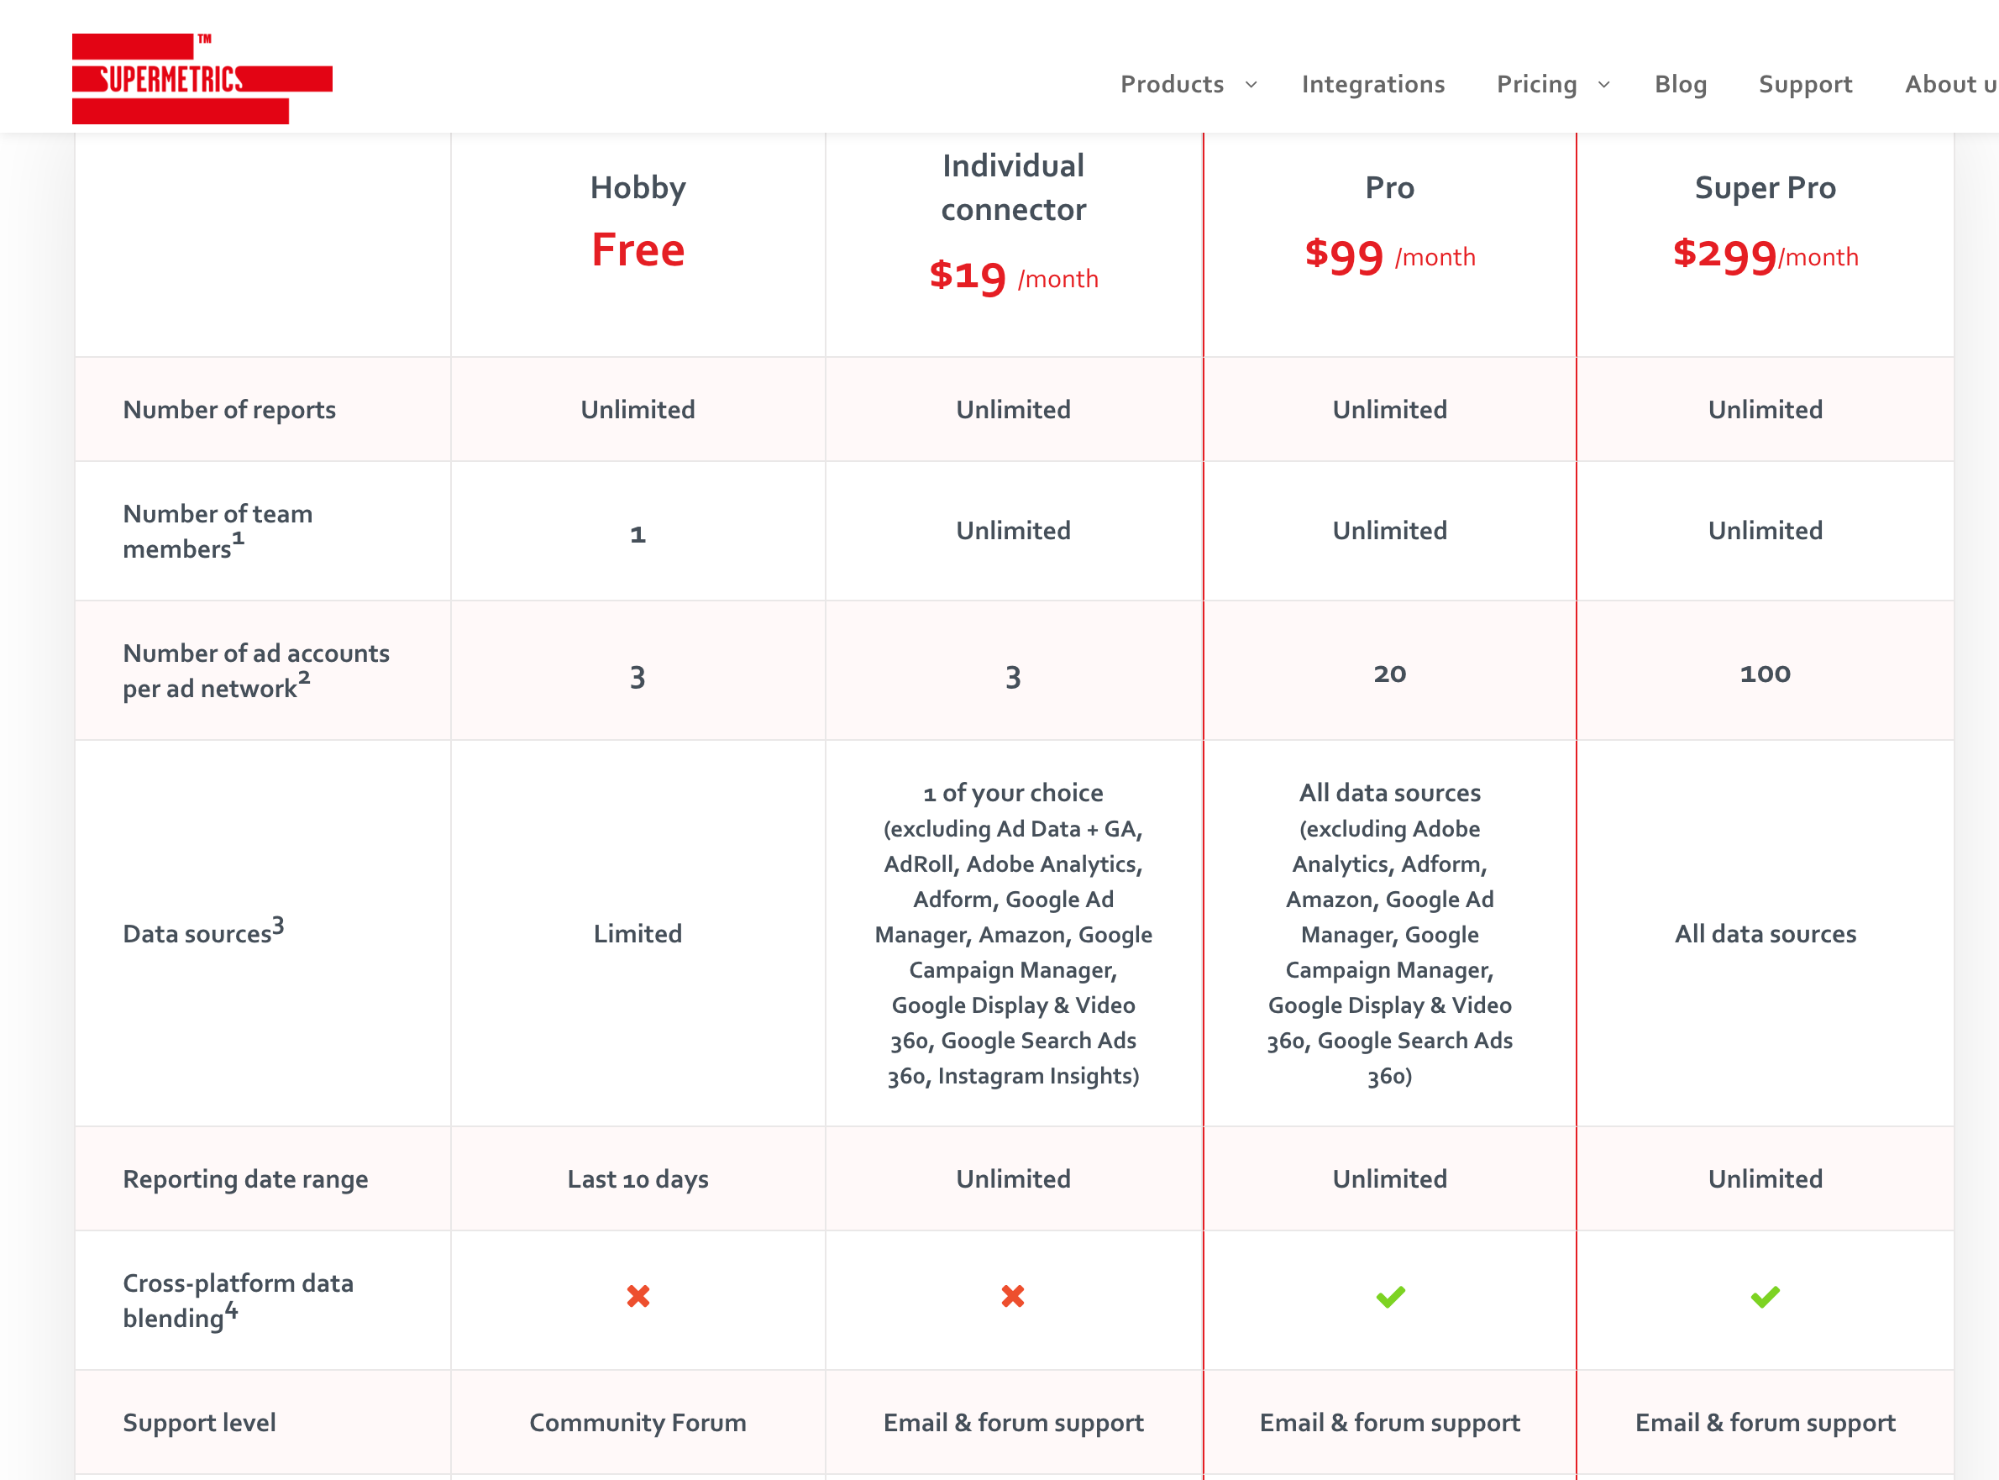This screenshot has height=1480, width=1999.
Task: Click the Cross-platform data blending label
Action: [238, 1300]
